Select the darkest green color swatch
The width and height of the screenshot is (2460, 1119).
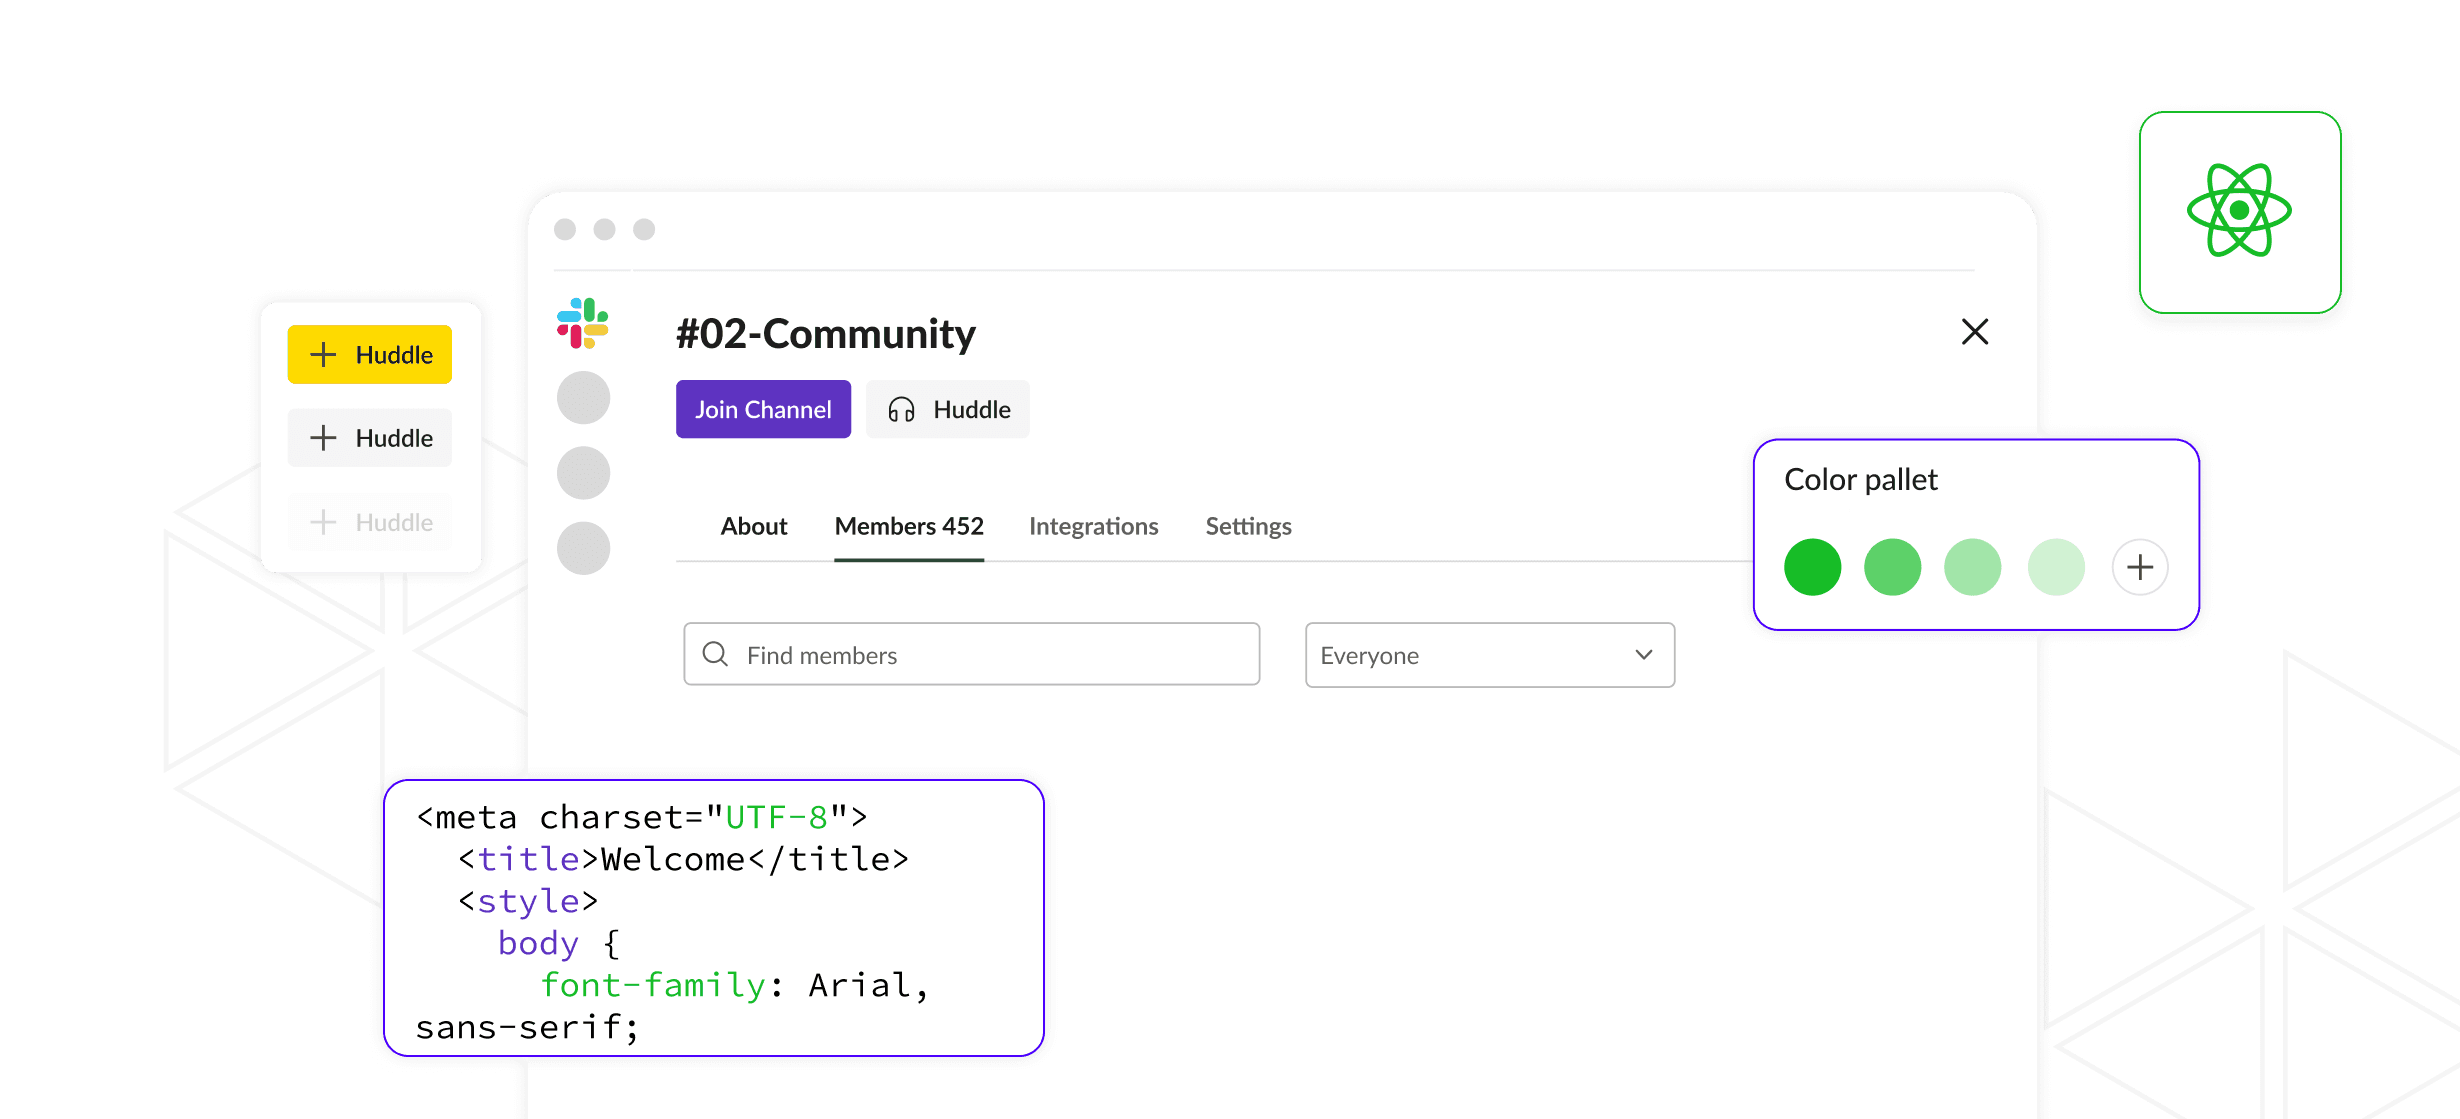pos(1812,567)
